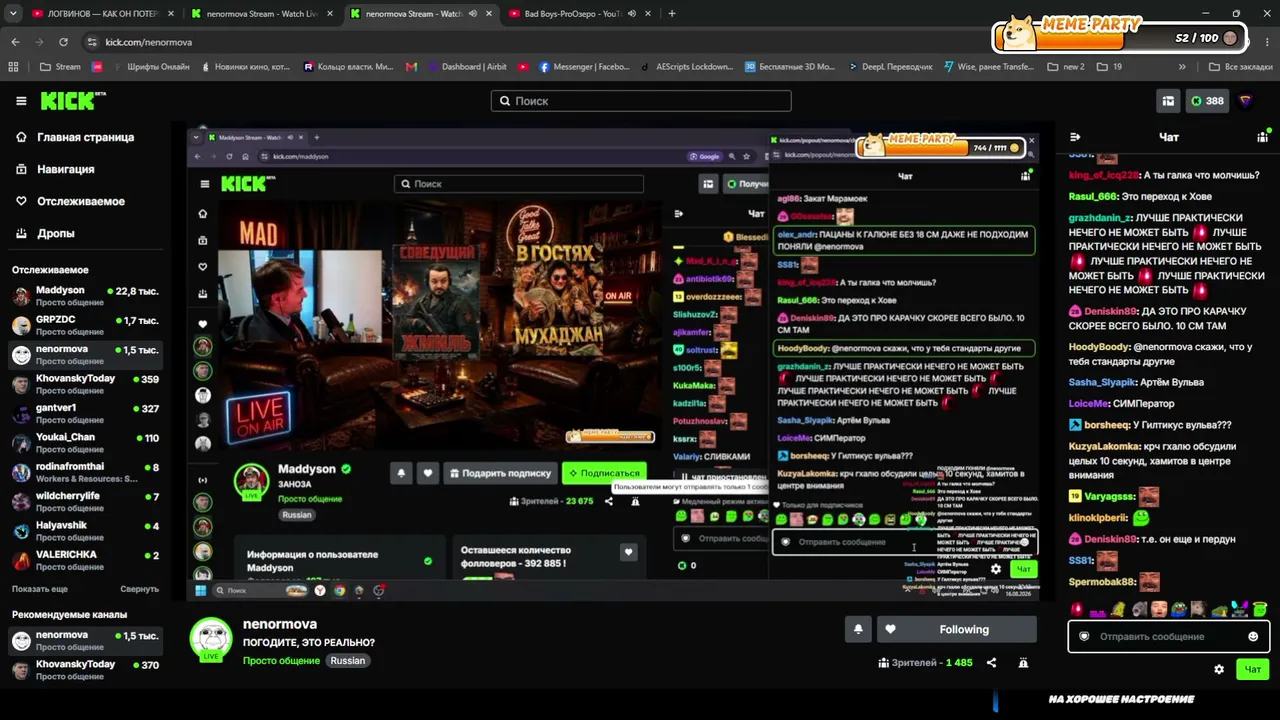
Task: Open the chat leaderboard icon beside Чат title
Action: click(x=1262, y=137)
